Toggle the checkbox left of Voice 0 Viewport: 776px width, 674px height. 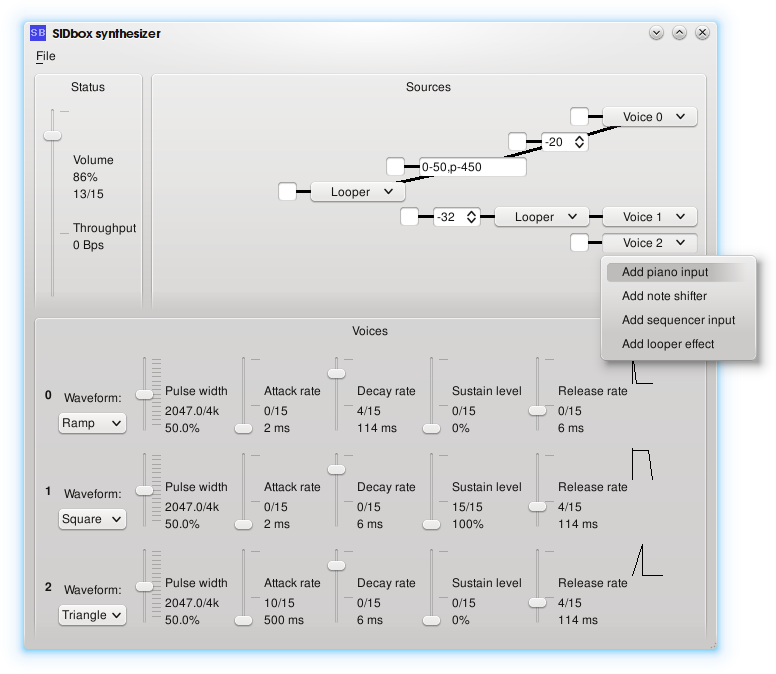pyautogui.click(x=579, y=117)
